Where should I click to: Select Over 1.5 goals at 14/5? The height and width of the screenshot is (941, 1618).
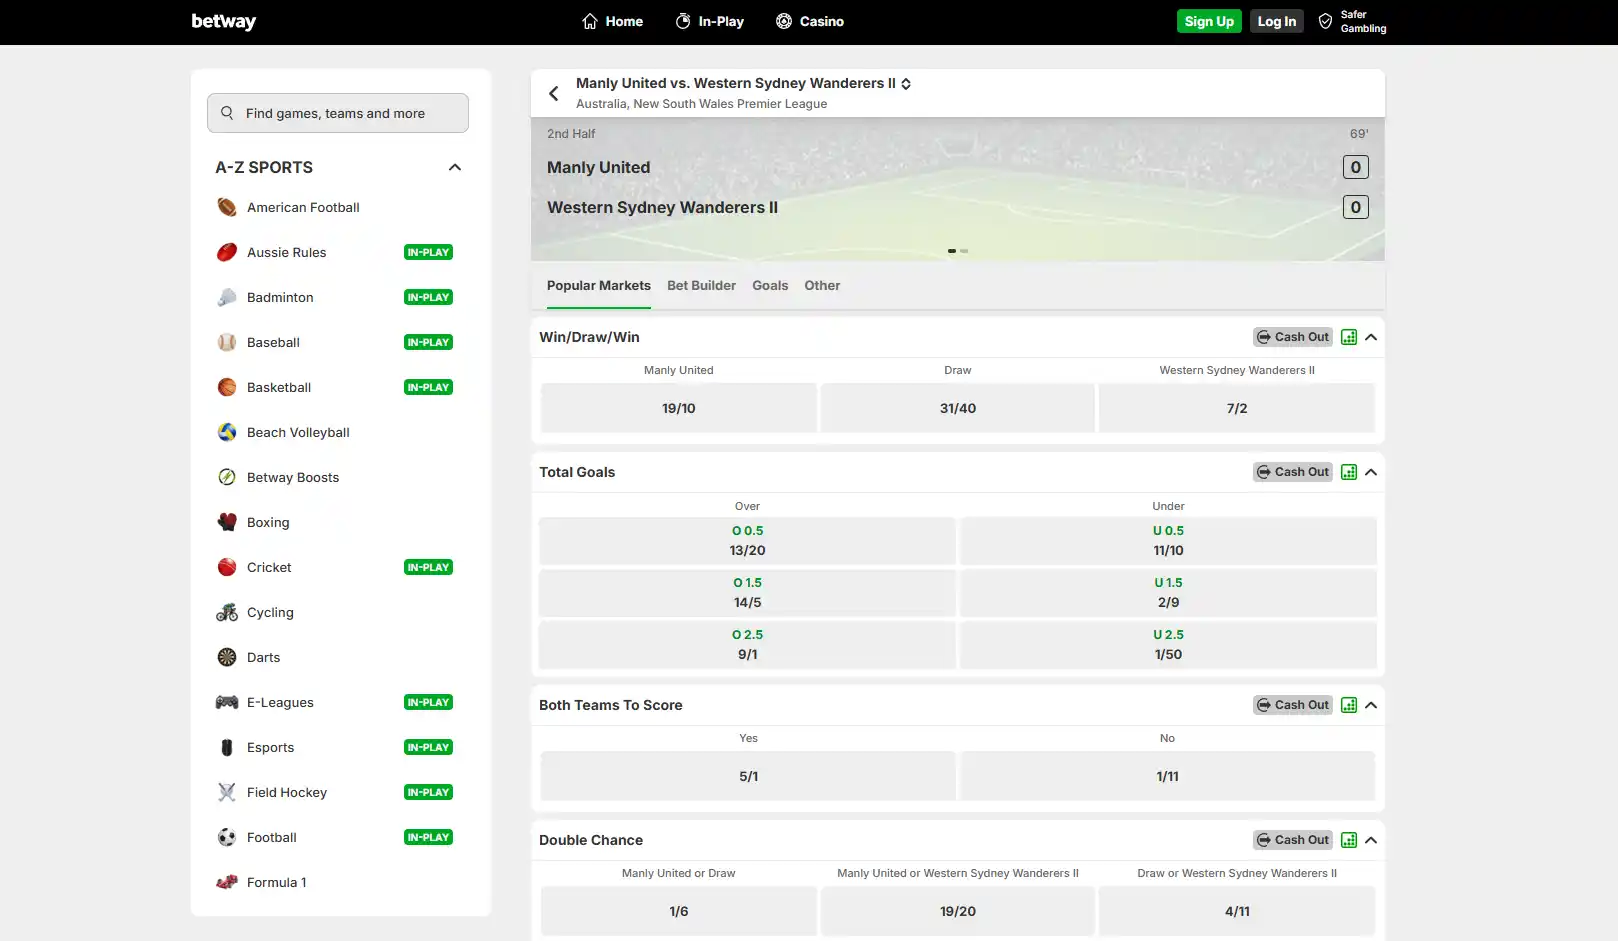[x=748, y=593]
